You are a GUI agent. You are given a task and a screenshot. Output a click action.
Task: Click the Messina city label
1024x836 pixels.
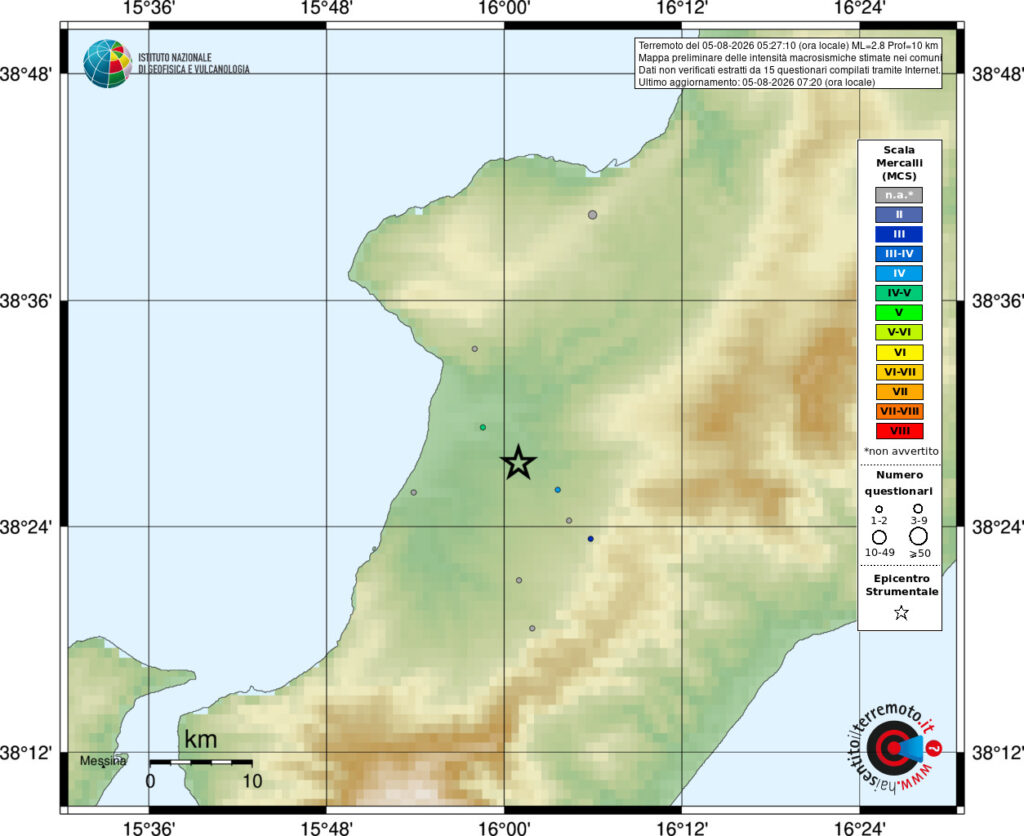(103, 761)
